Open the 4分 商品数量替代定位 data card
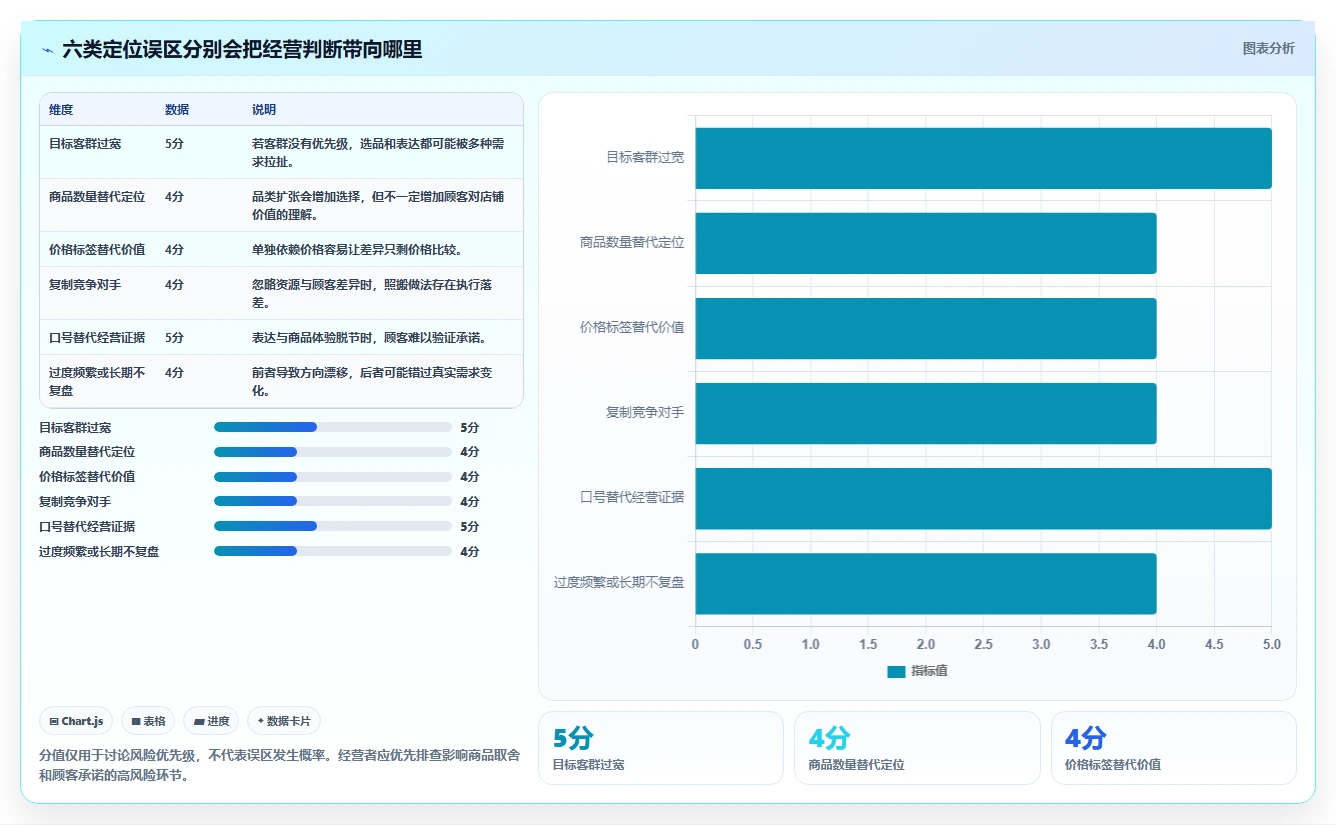This screenshot has width=1336, height=825. point(916,748)
